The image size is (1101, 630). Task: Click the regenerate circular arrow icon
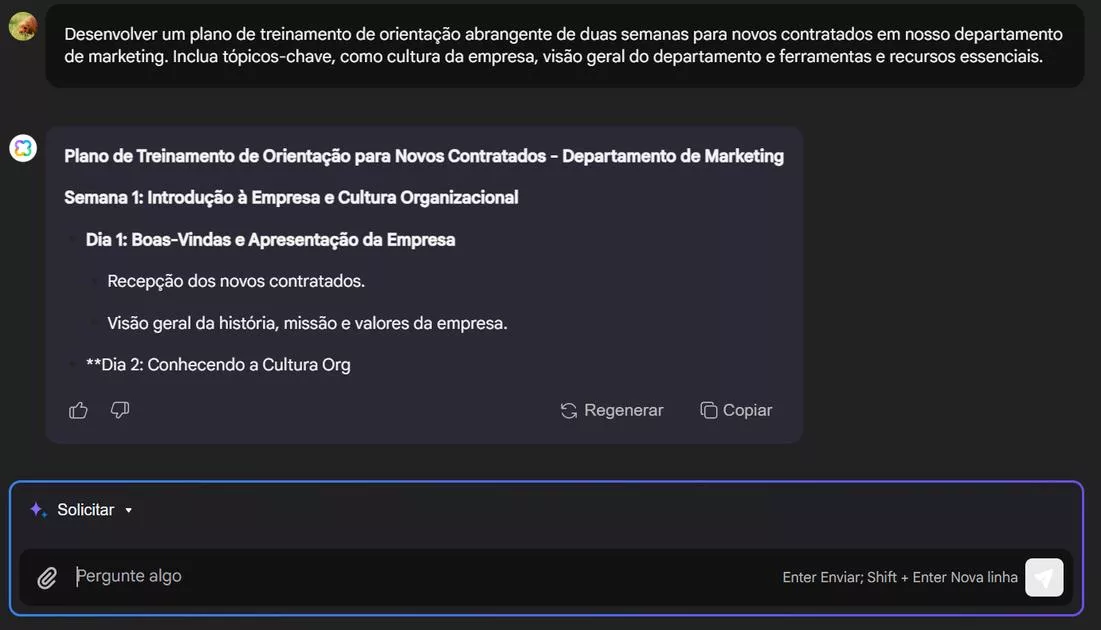click(567, 409)
